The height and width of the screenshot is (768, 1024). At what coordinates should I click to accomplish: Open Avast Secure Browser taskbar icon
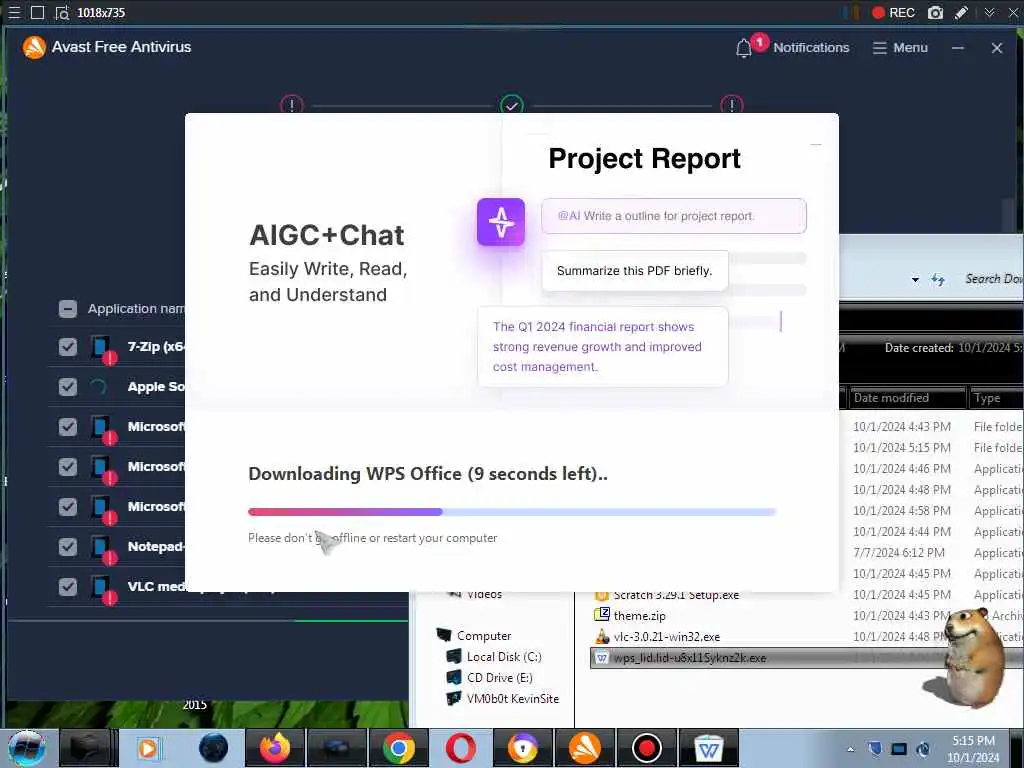522,748
